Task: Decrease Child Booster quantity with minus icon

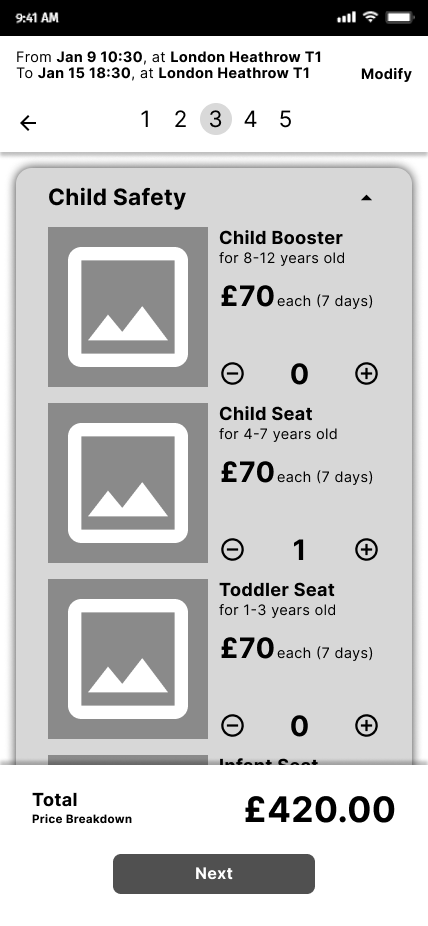Action: point(232,374)
